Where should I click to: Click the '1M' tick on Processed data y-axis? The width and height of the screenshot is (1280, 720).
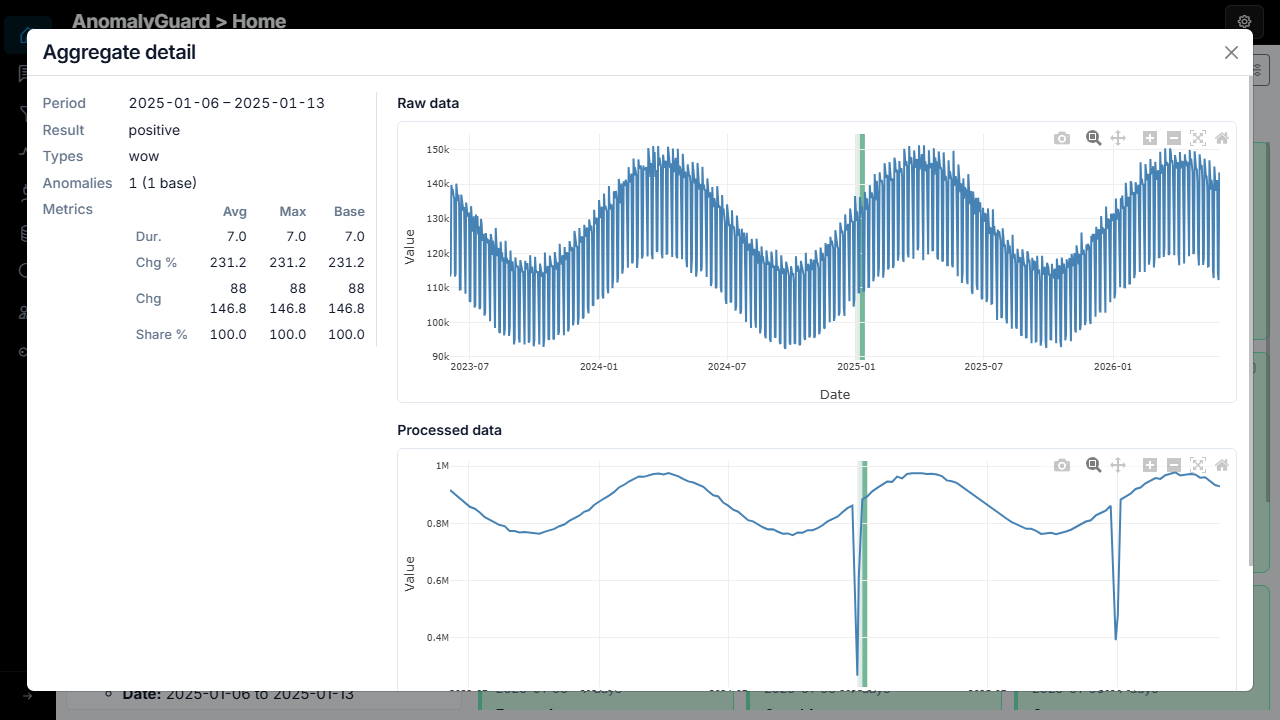(442, 466)
